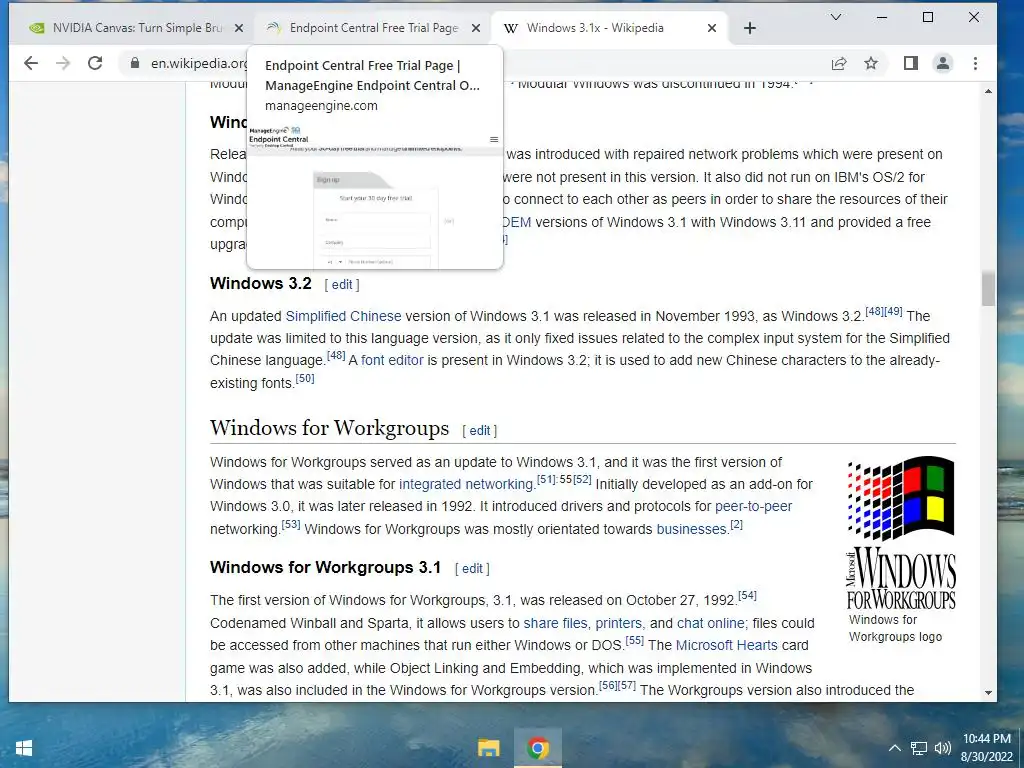Edit the Windows for Workgroups 3.1 section
Image resolution: width=1024 pixels, height=768 pixels.
point(472,569)
